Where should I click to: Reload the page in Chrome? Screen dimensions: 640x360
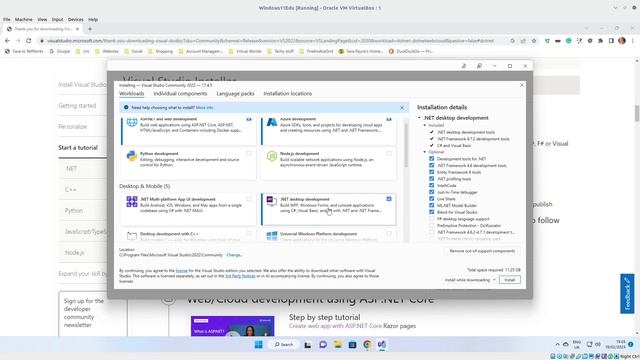click(29, 41)
